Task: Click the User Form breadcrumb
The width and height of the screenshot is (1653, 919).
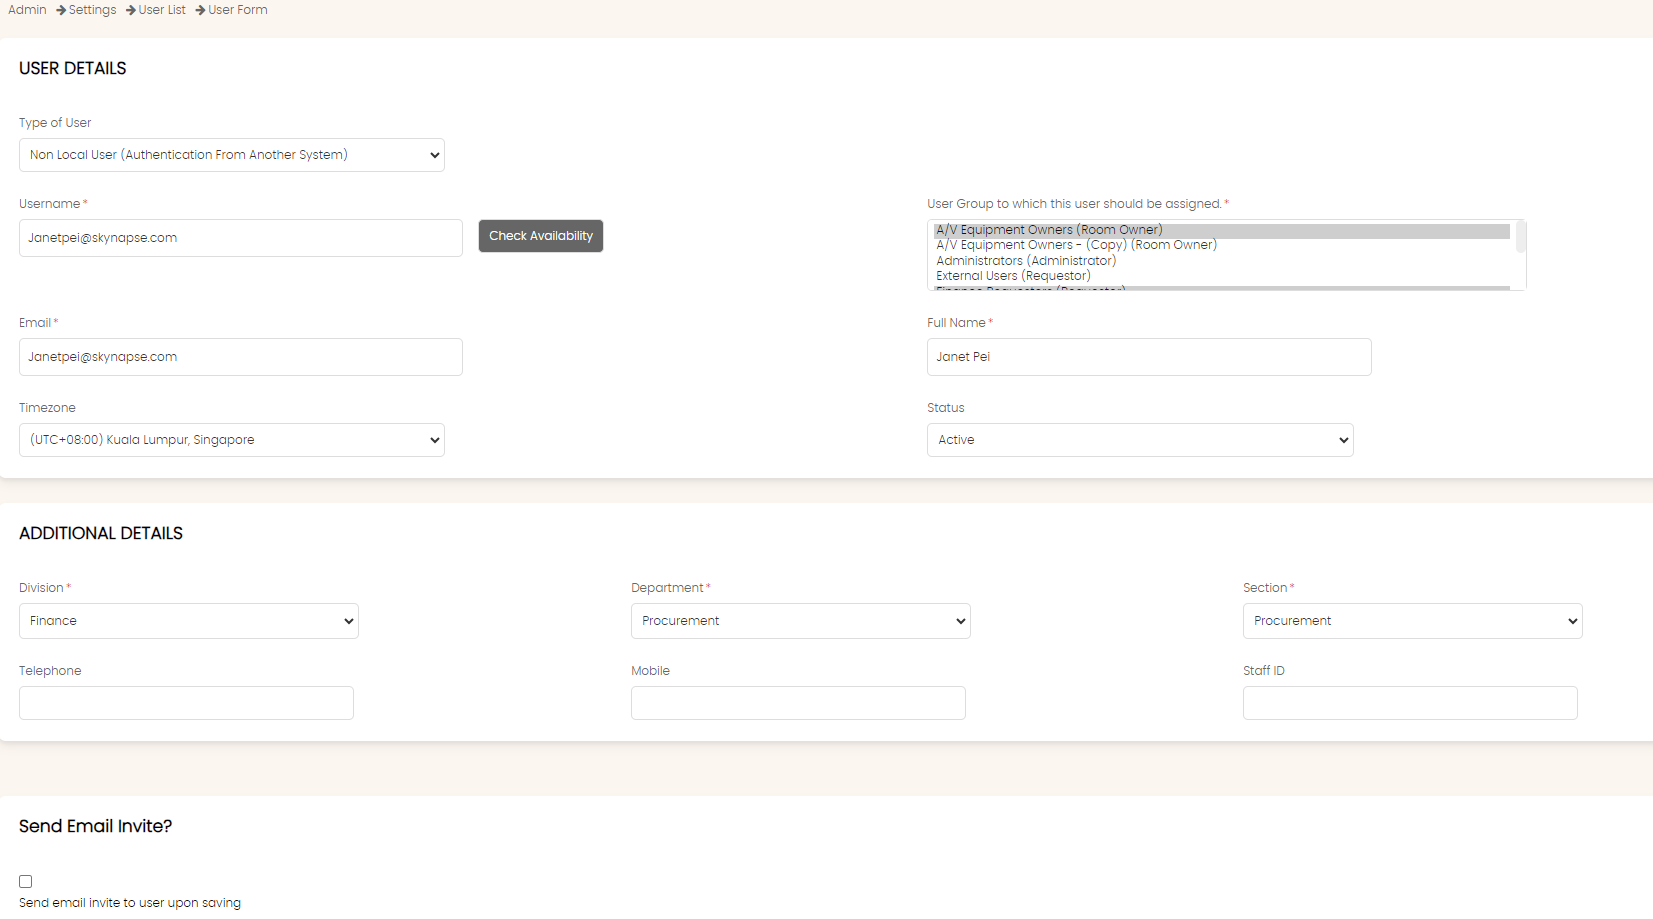Action: click(x=238, y=10)
